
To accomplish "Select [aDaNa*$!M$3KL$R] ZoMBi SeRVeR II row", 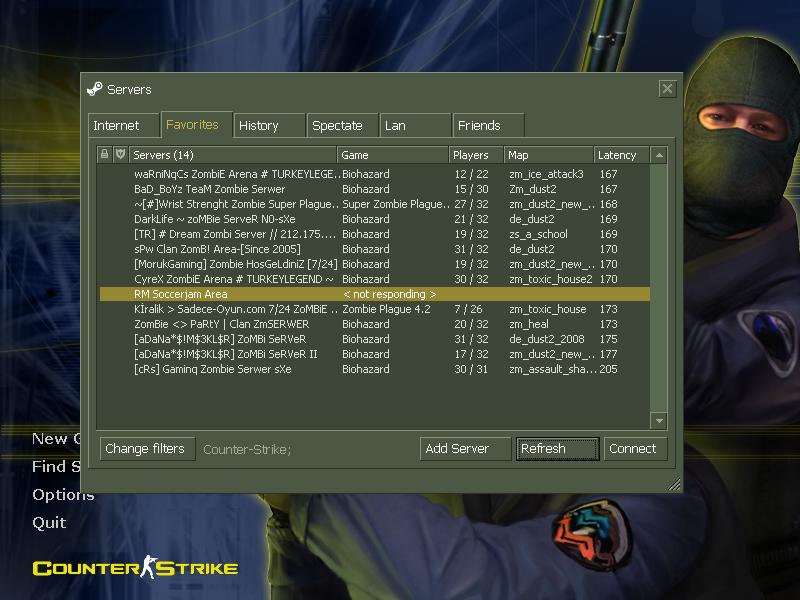I will [x=374, y=354].
